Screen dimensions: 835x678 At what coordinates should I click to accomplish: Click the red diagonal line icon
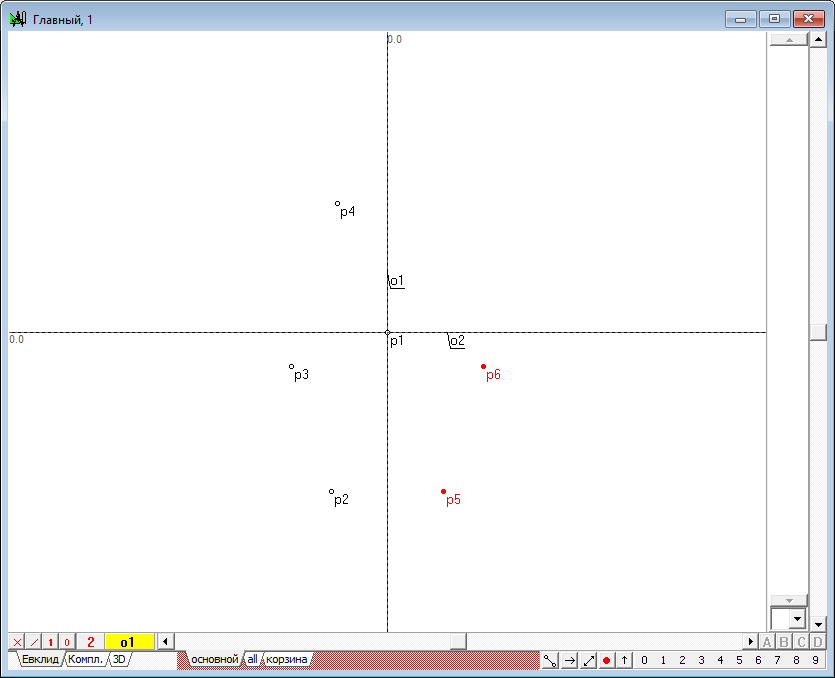click(34, 642)
